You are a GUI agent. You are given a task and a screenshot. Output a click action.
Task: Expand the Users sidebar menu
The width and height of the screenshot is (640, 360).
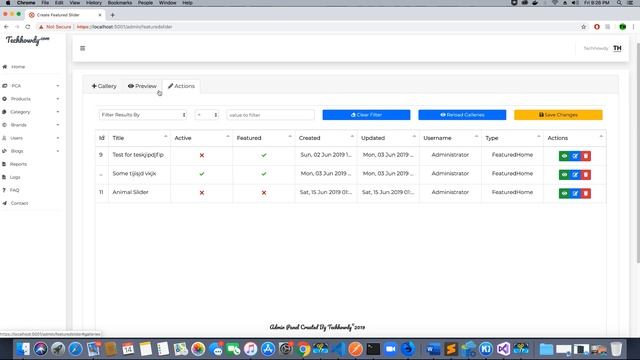[31, 138]
